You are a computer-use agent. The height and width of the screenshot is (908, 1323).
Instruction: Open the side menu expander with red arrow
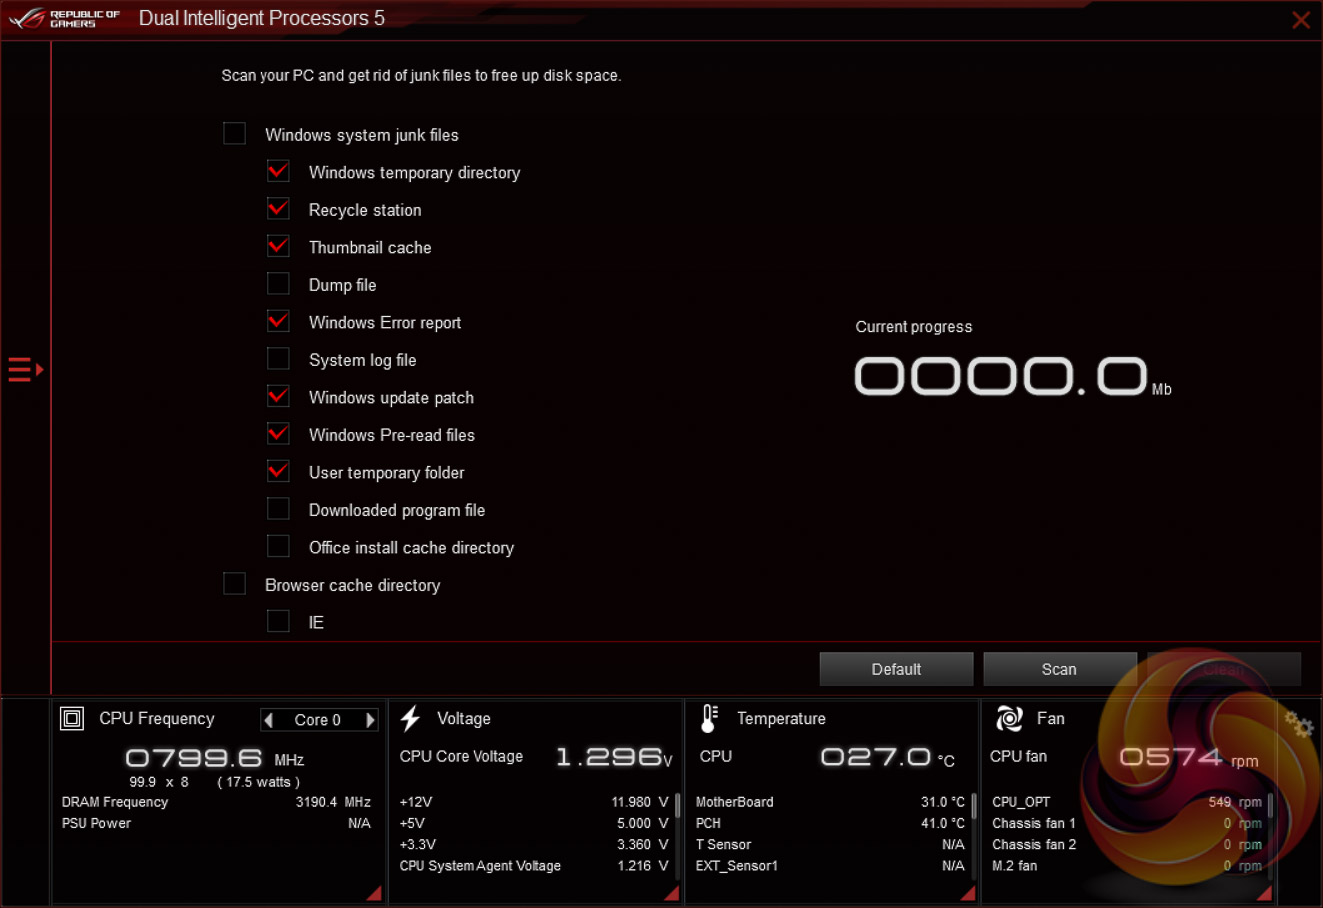(26, 370)
